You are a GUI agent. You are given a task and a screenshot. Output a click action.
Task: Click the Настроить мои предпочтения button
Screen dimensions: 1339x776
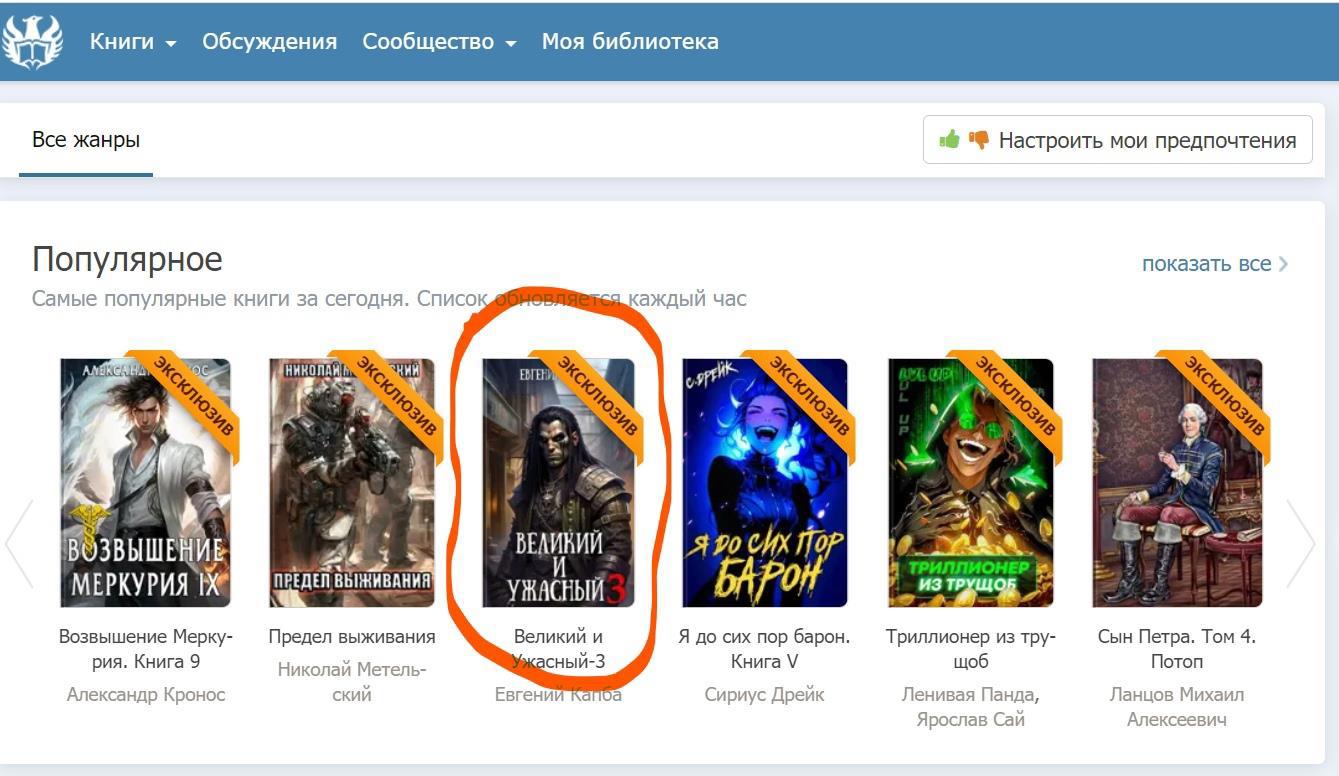click(1117, 141)
